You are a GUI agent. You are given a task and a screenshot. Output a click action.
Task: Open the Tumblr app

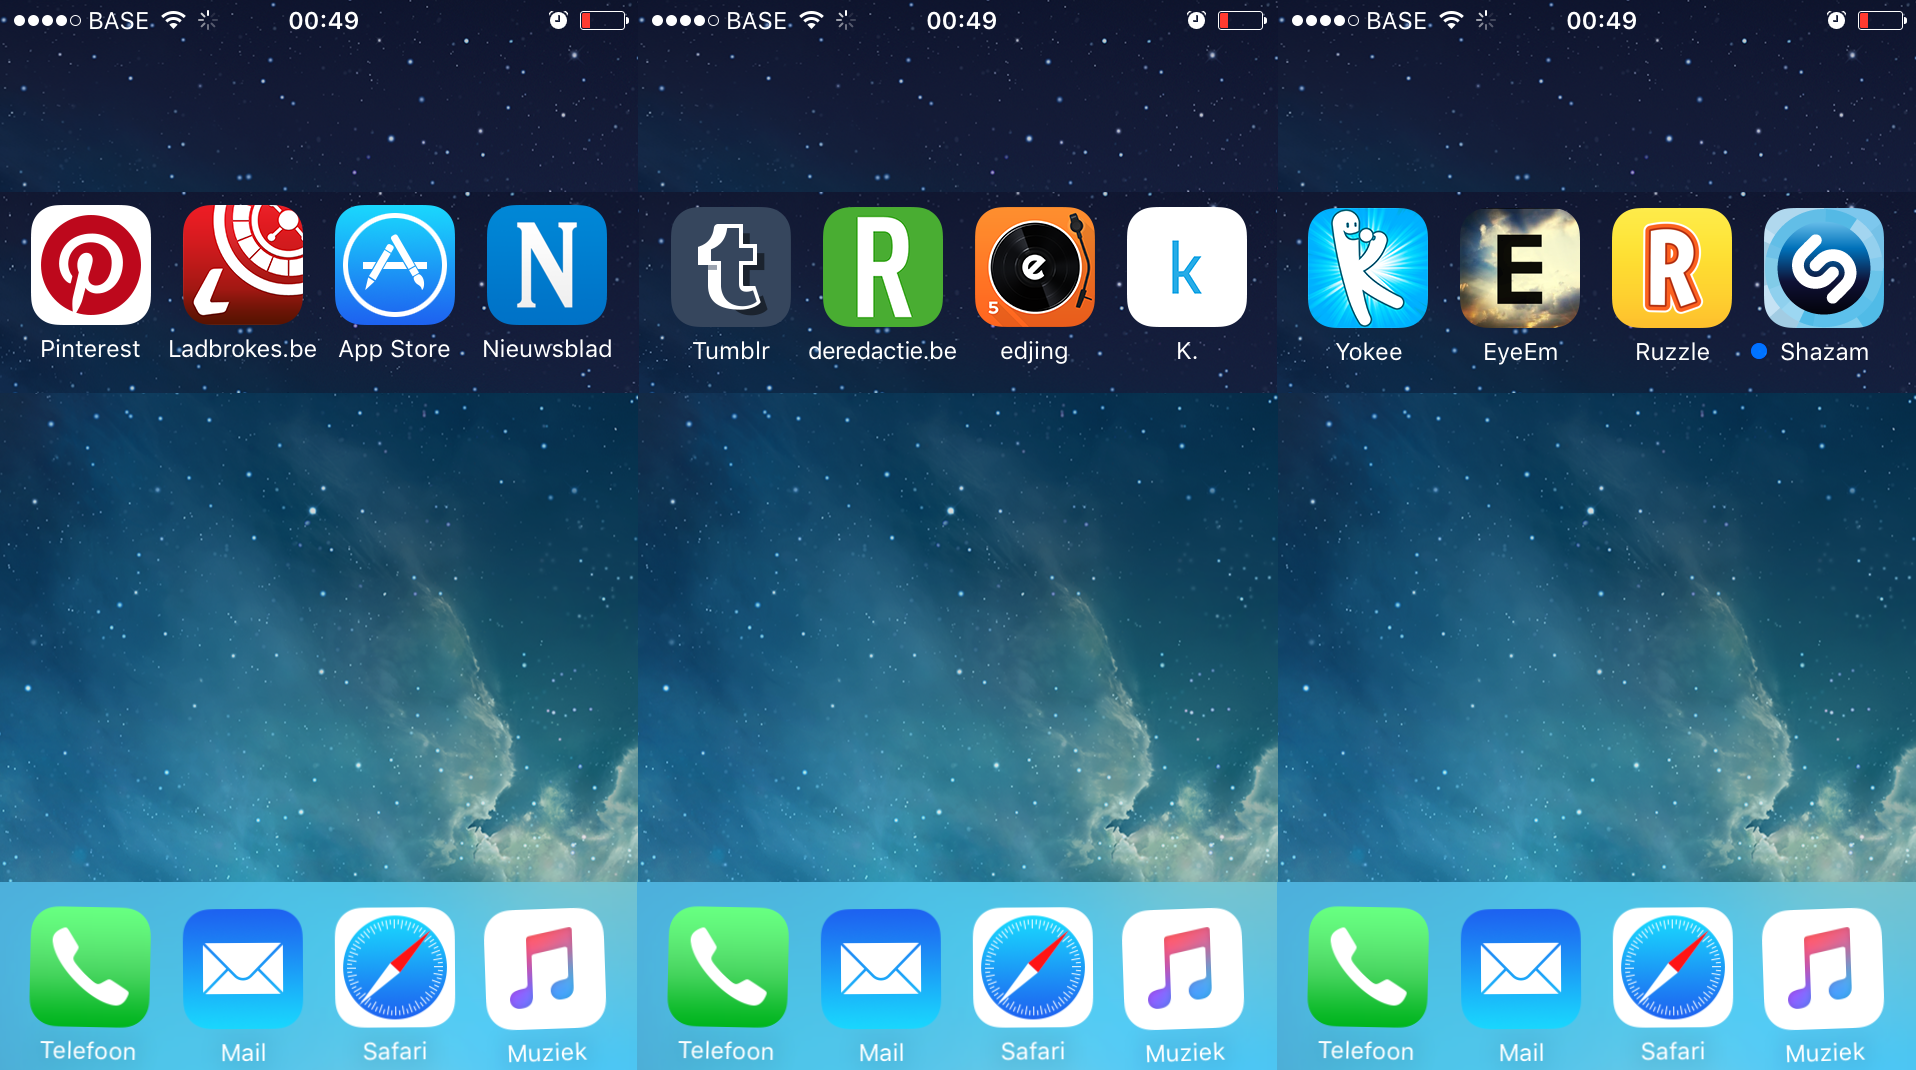[x=731, y=267]
